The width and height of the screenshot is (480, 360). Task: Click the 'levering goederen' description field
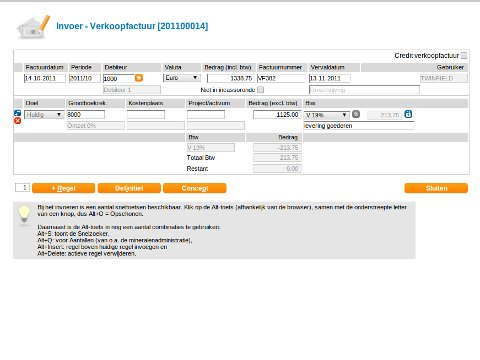359,126
